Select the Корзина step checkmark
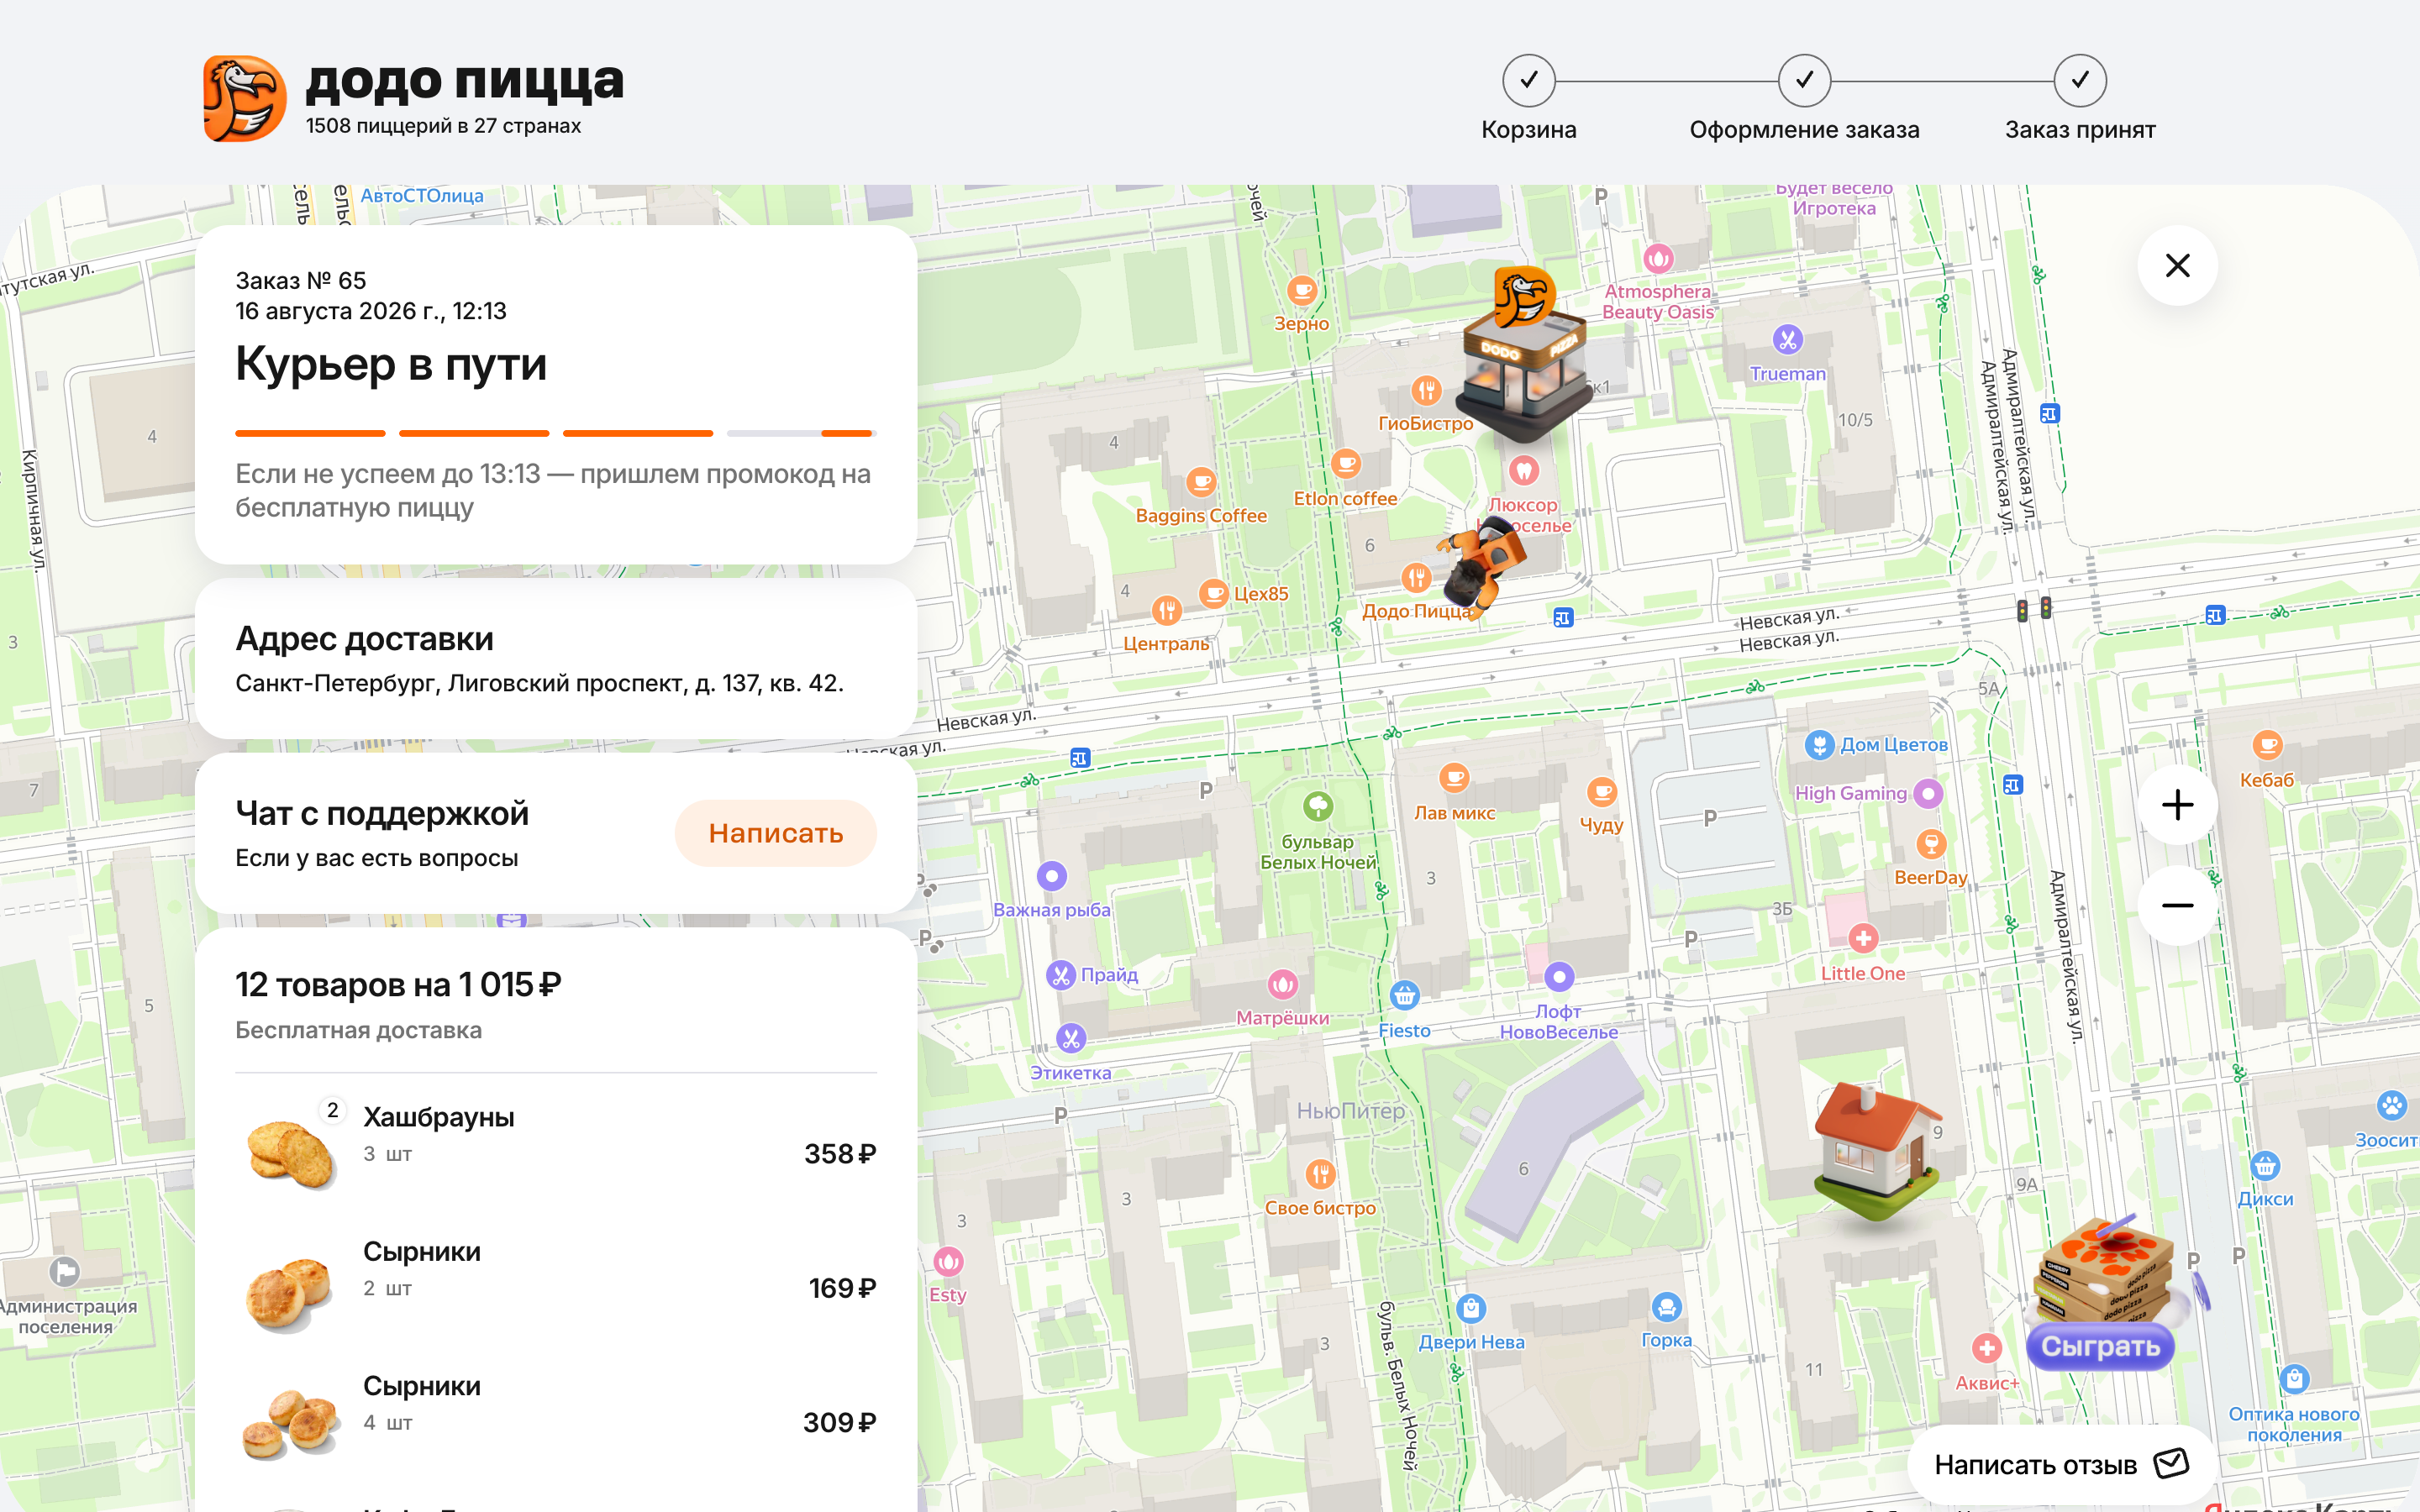The image size is (2420, 1512). point(1528,80)
